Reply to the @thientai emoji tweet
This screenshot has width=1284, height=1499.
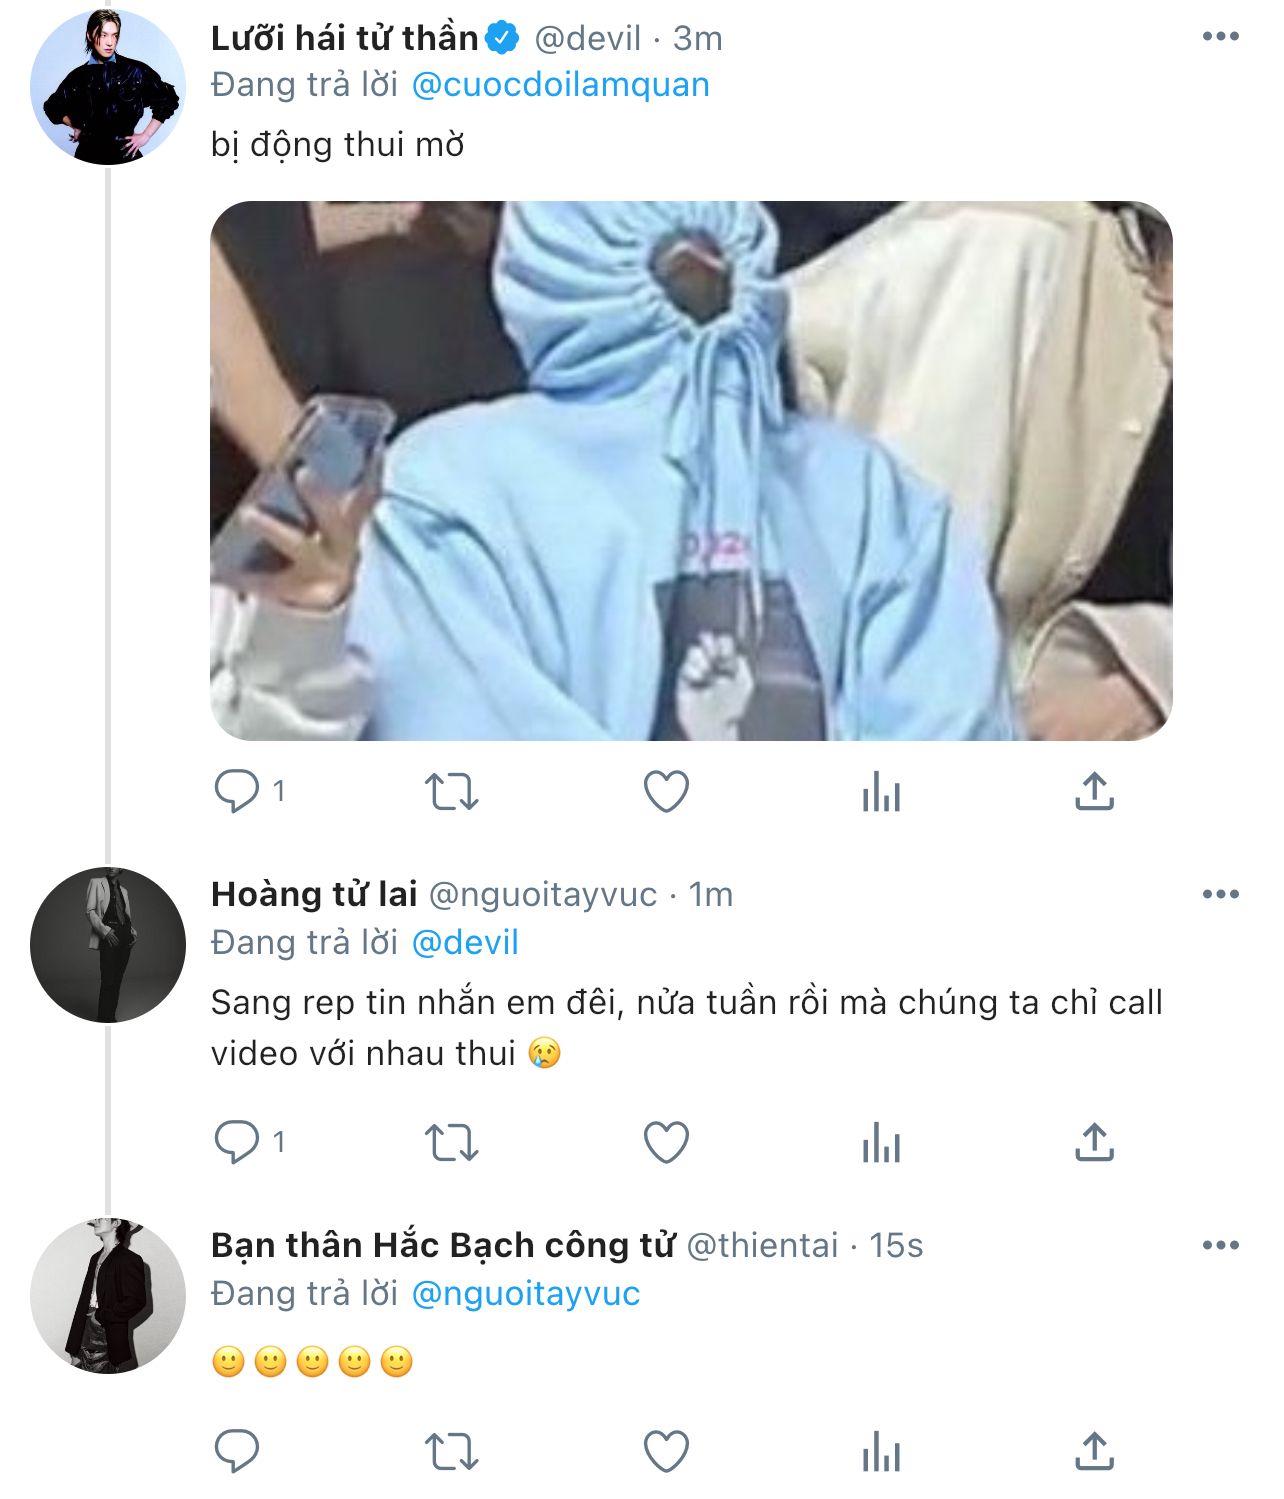tap(237, 1452)
